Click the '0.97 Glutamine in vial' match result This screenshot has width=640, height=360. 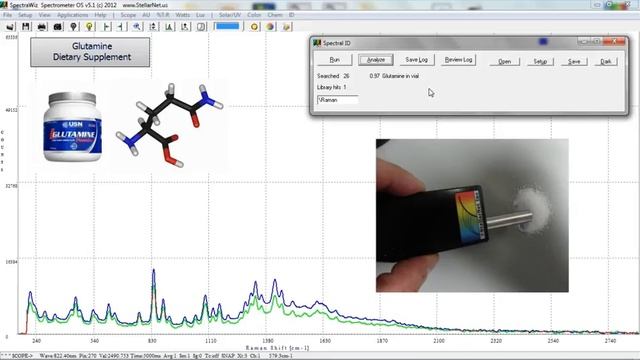click(x=394, y=76)
